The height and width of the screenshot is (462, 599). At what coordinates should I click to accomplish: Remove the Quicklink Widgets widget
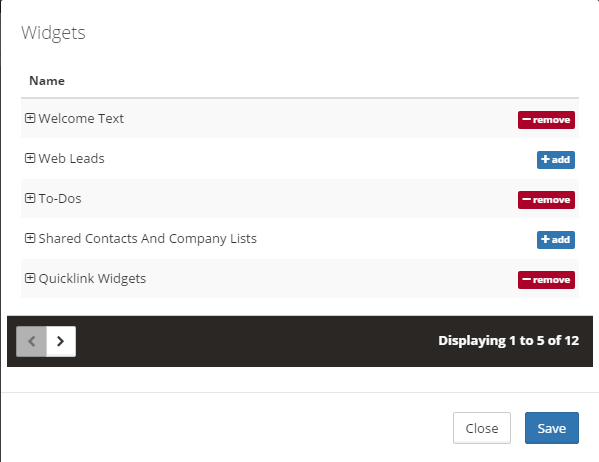pyautogui.click(x=546, y=280)
